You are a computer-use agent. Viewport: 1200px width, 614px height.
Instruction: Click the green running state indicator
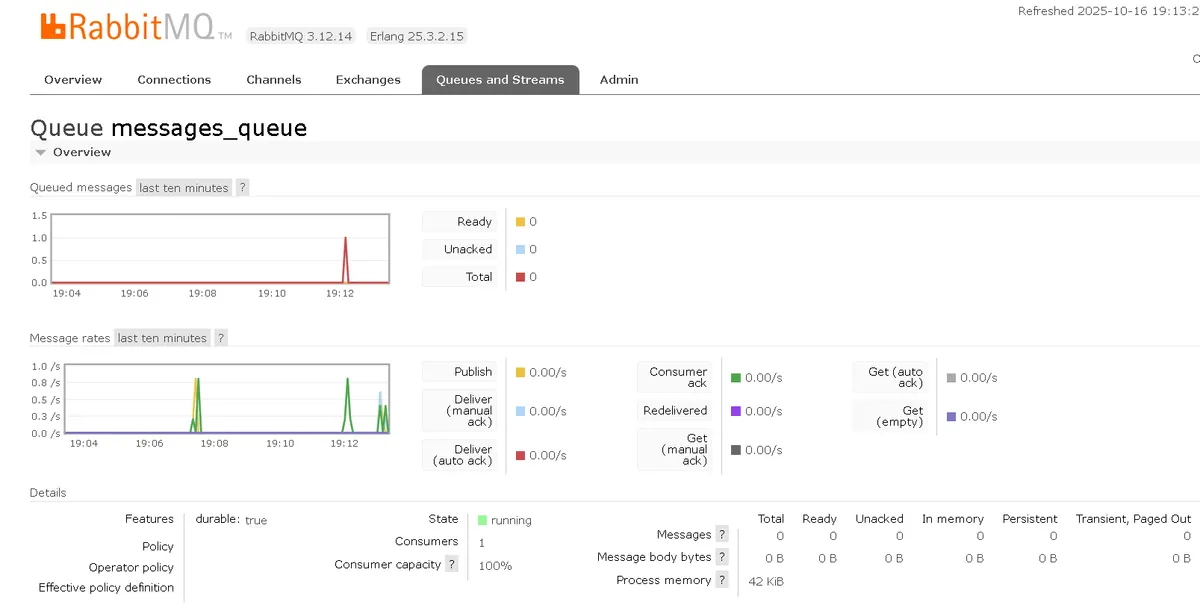[x=482, y=520]
